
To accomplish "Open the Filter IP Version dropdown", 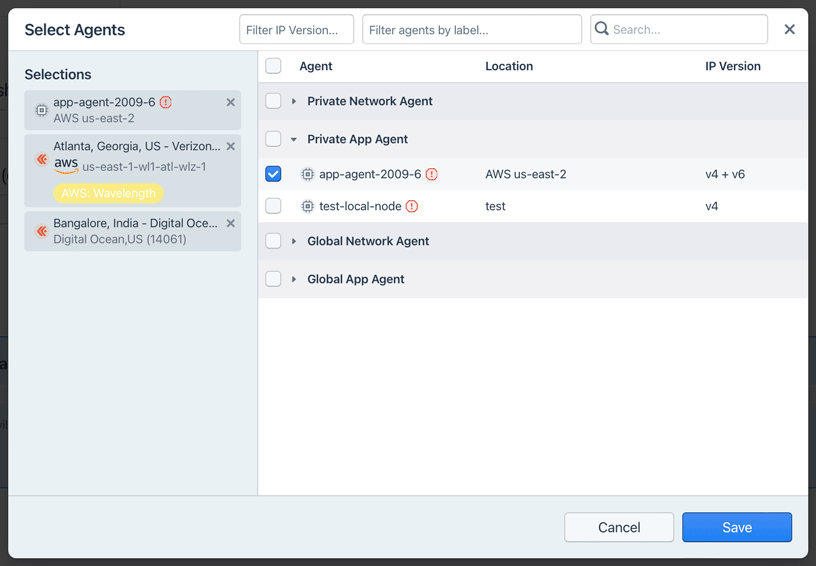I will pyautogui.click(x=297, y=30).
